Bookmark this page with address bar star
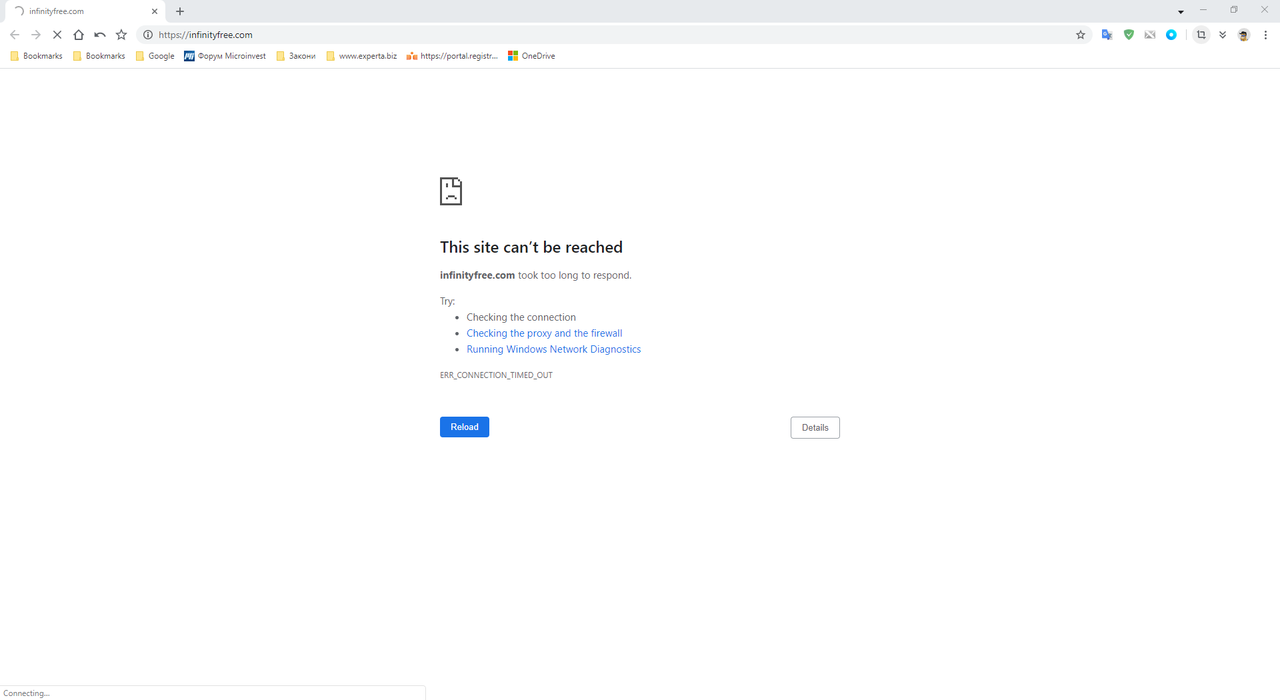1280x700 pixels. coord(1080,35)
